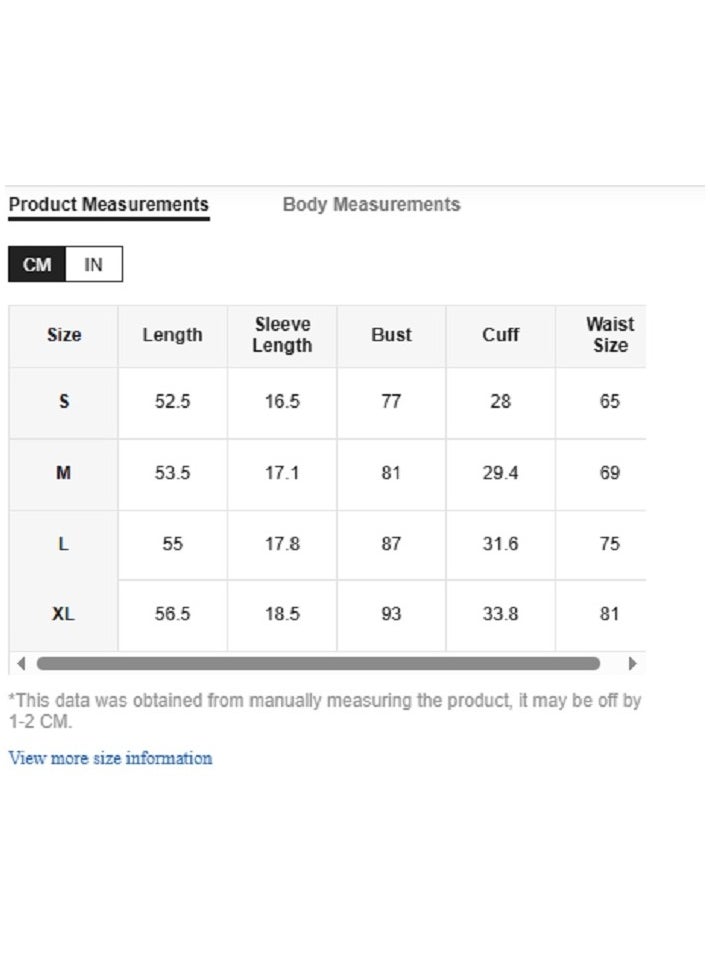Select the Bust column header

(x=391, y=335)
